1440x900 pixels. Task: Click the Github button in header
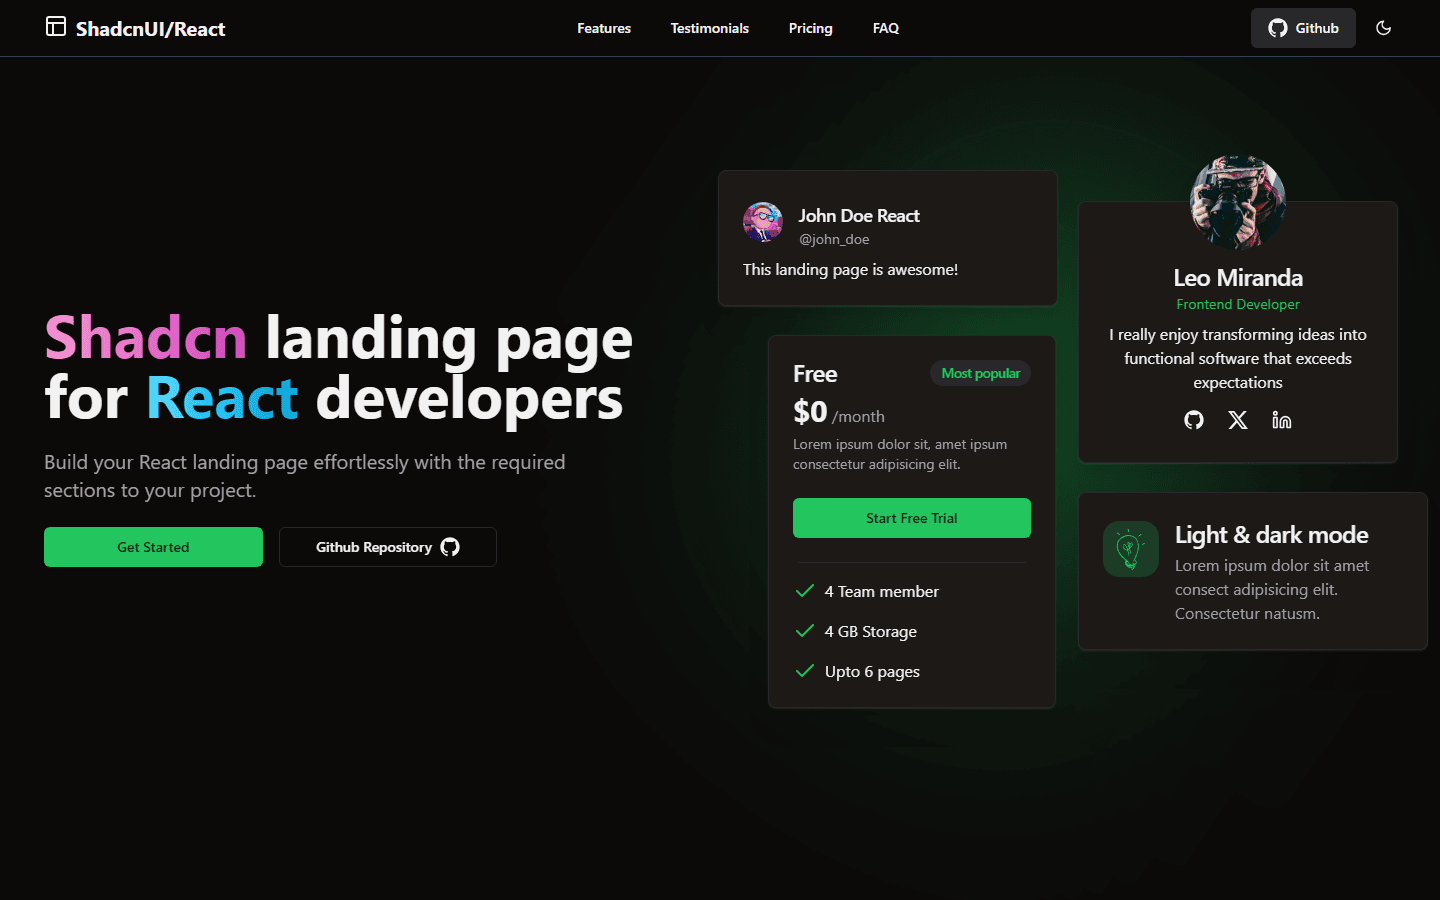(x=1303, y=28)
